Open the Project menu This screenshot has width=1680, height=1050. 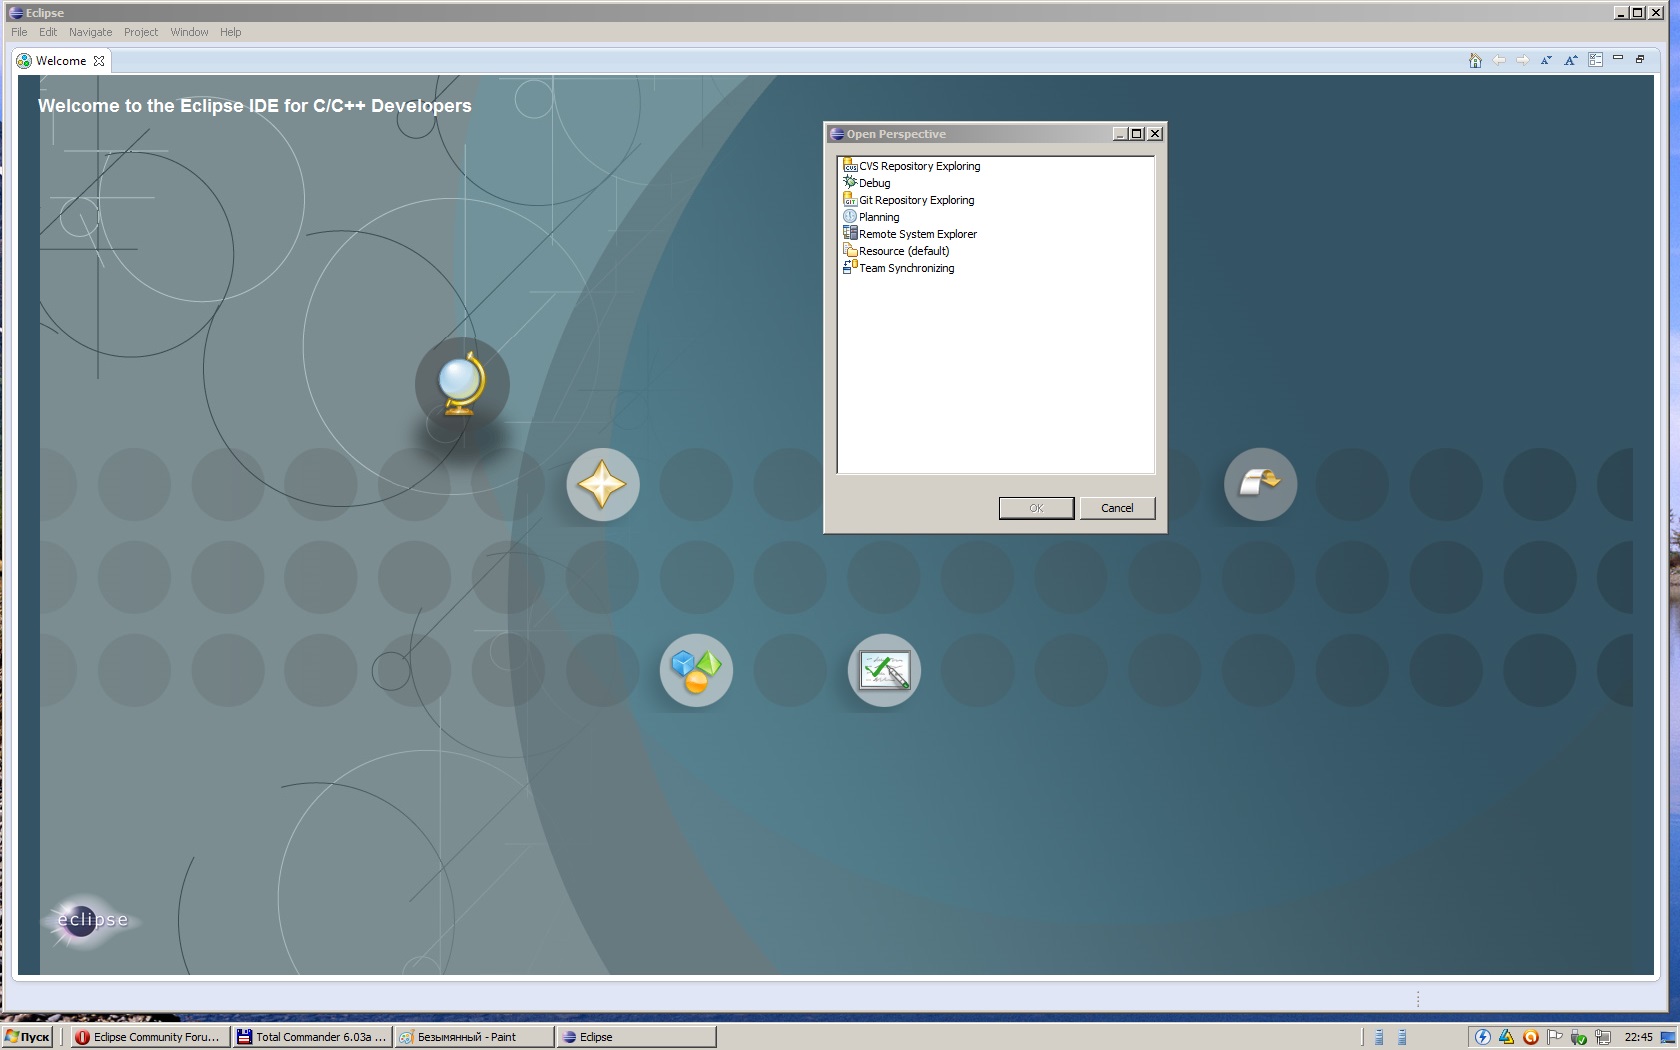[x=141, y=32]
